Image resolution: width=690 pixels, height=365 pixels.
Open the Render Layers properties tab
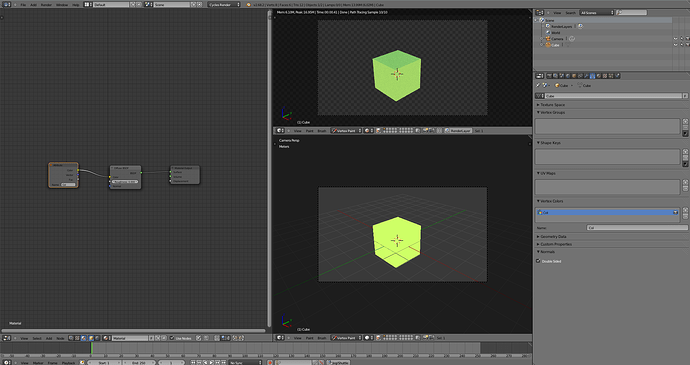point(555,76)
